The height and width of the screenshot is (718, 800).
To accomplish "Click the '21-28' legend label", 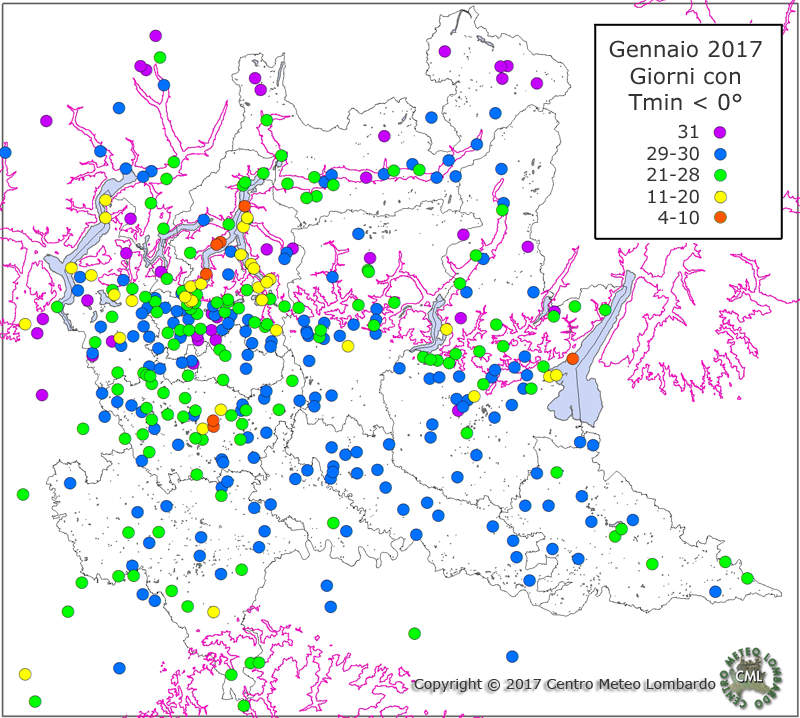I will tap(672, 175).
